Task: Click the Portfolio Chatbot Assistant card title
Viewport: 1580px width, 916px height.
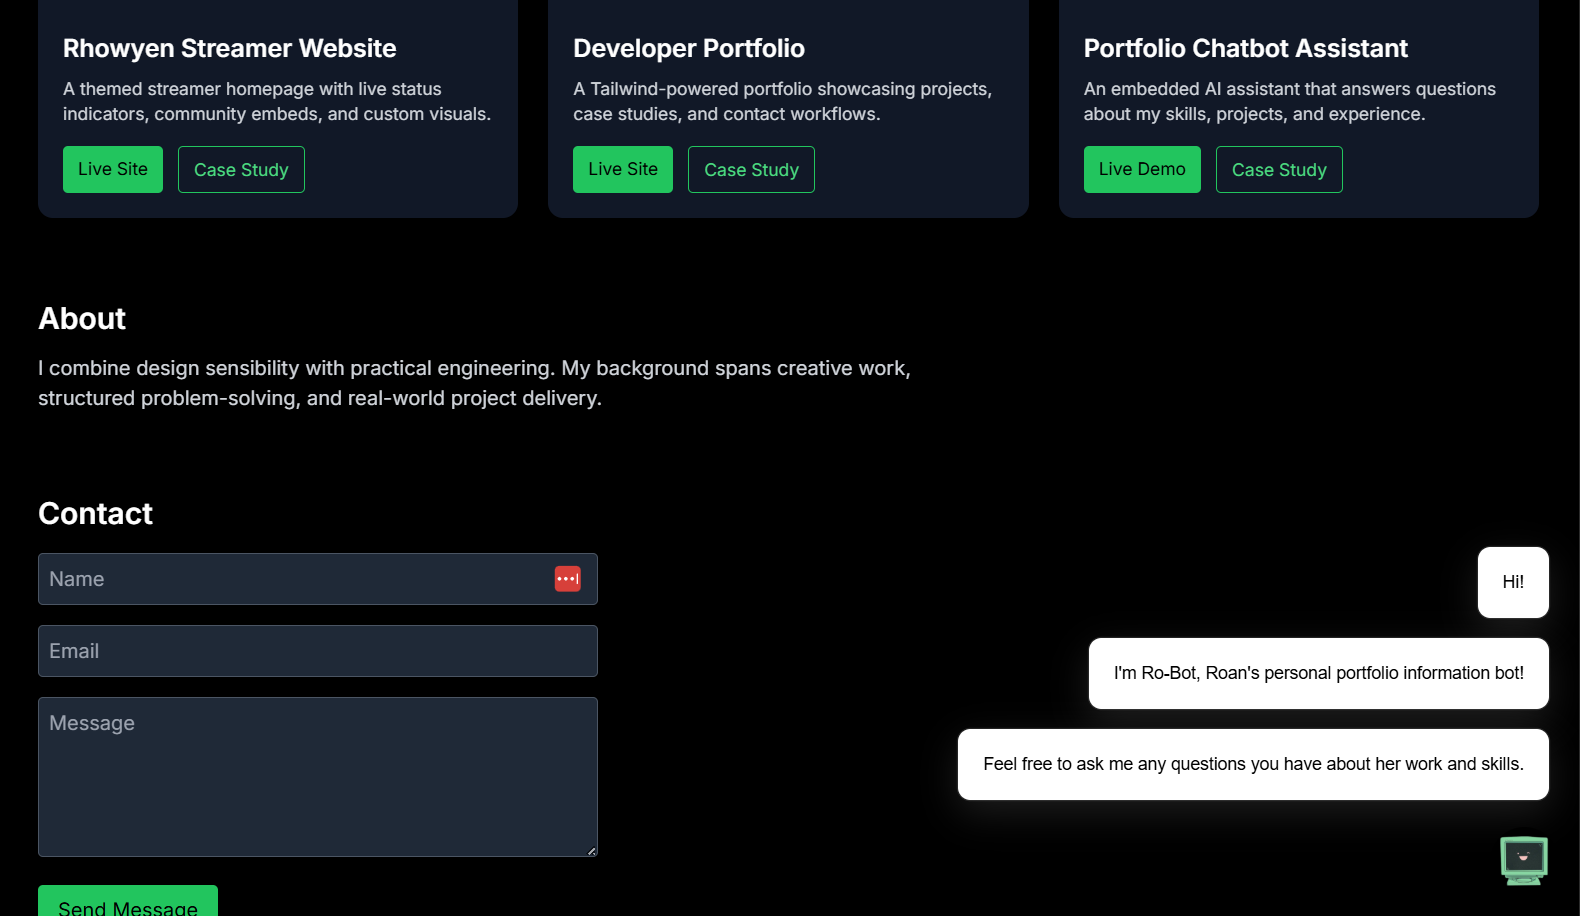Action: pos(1245,48)
